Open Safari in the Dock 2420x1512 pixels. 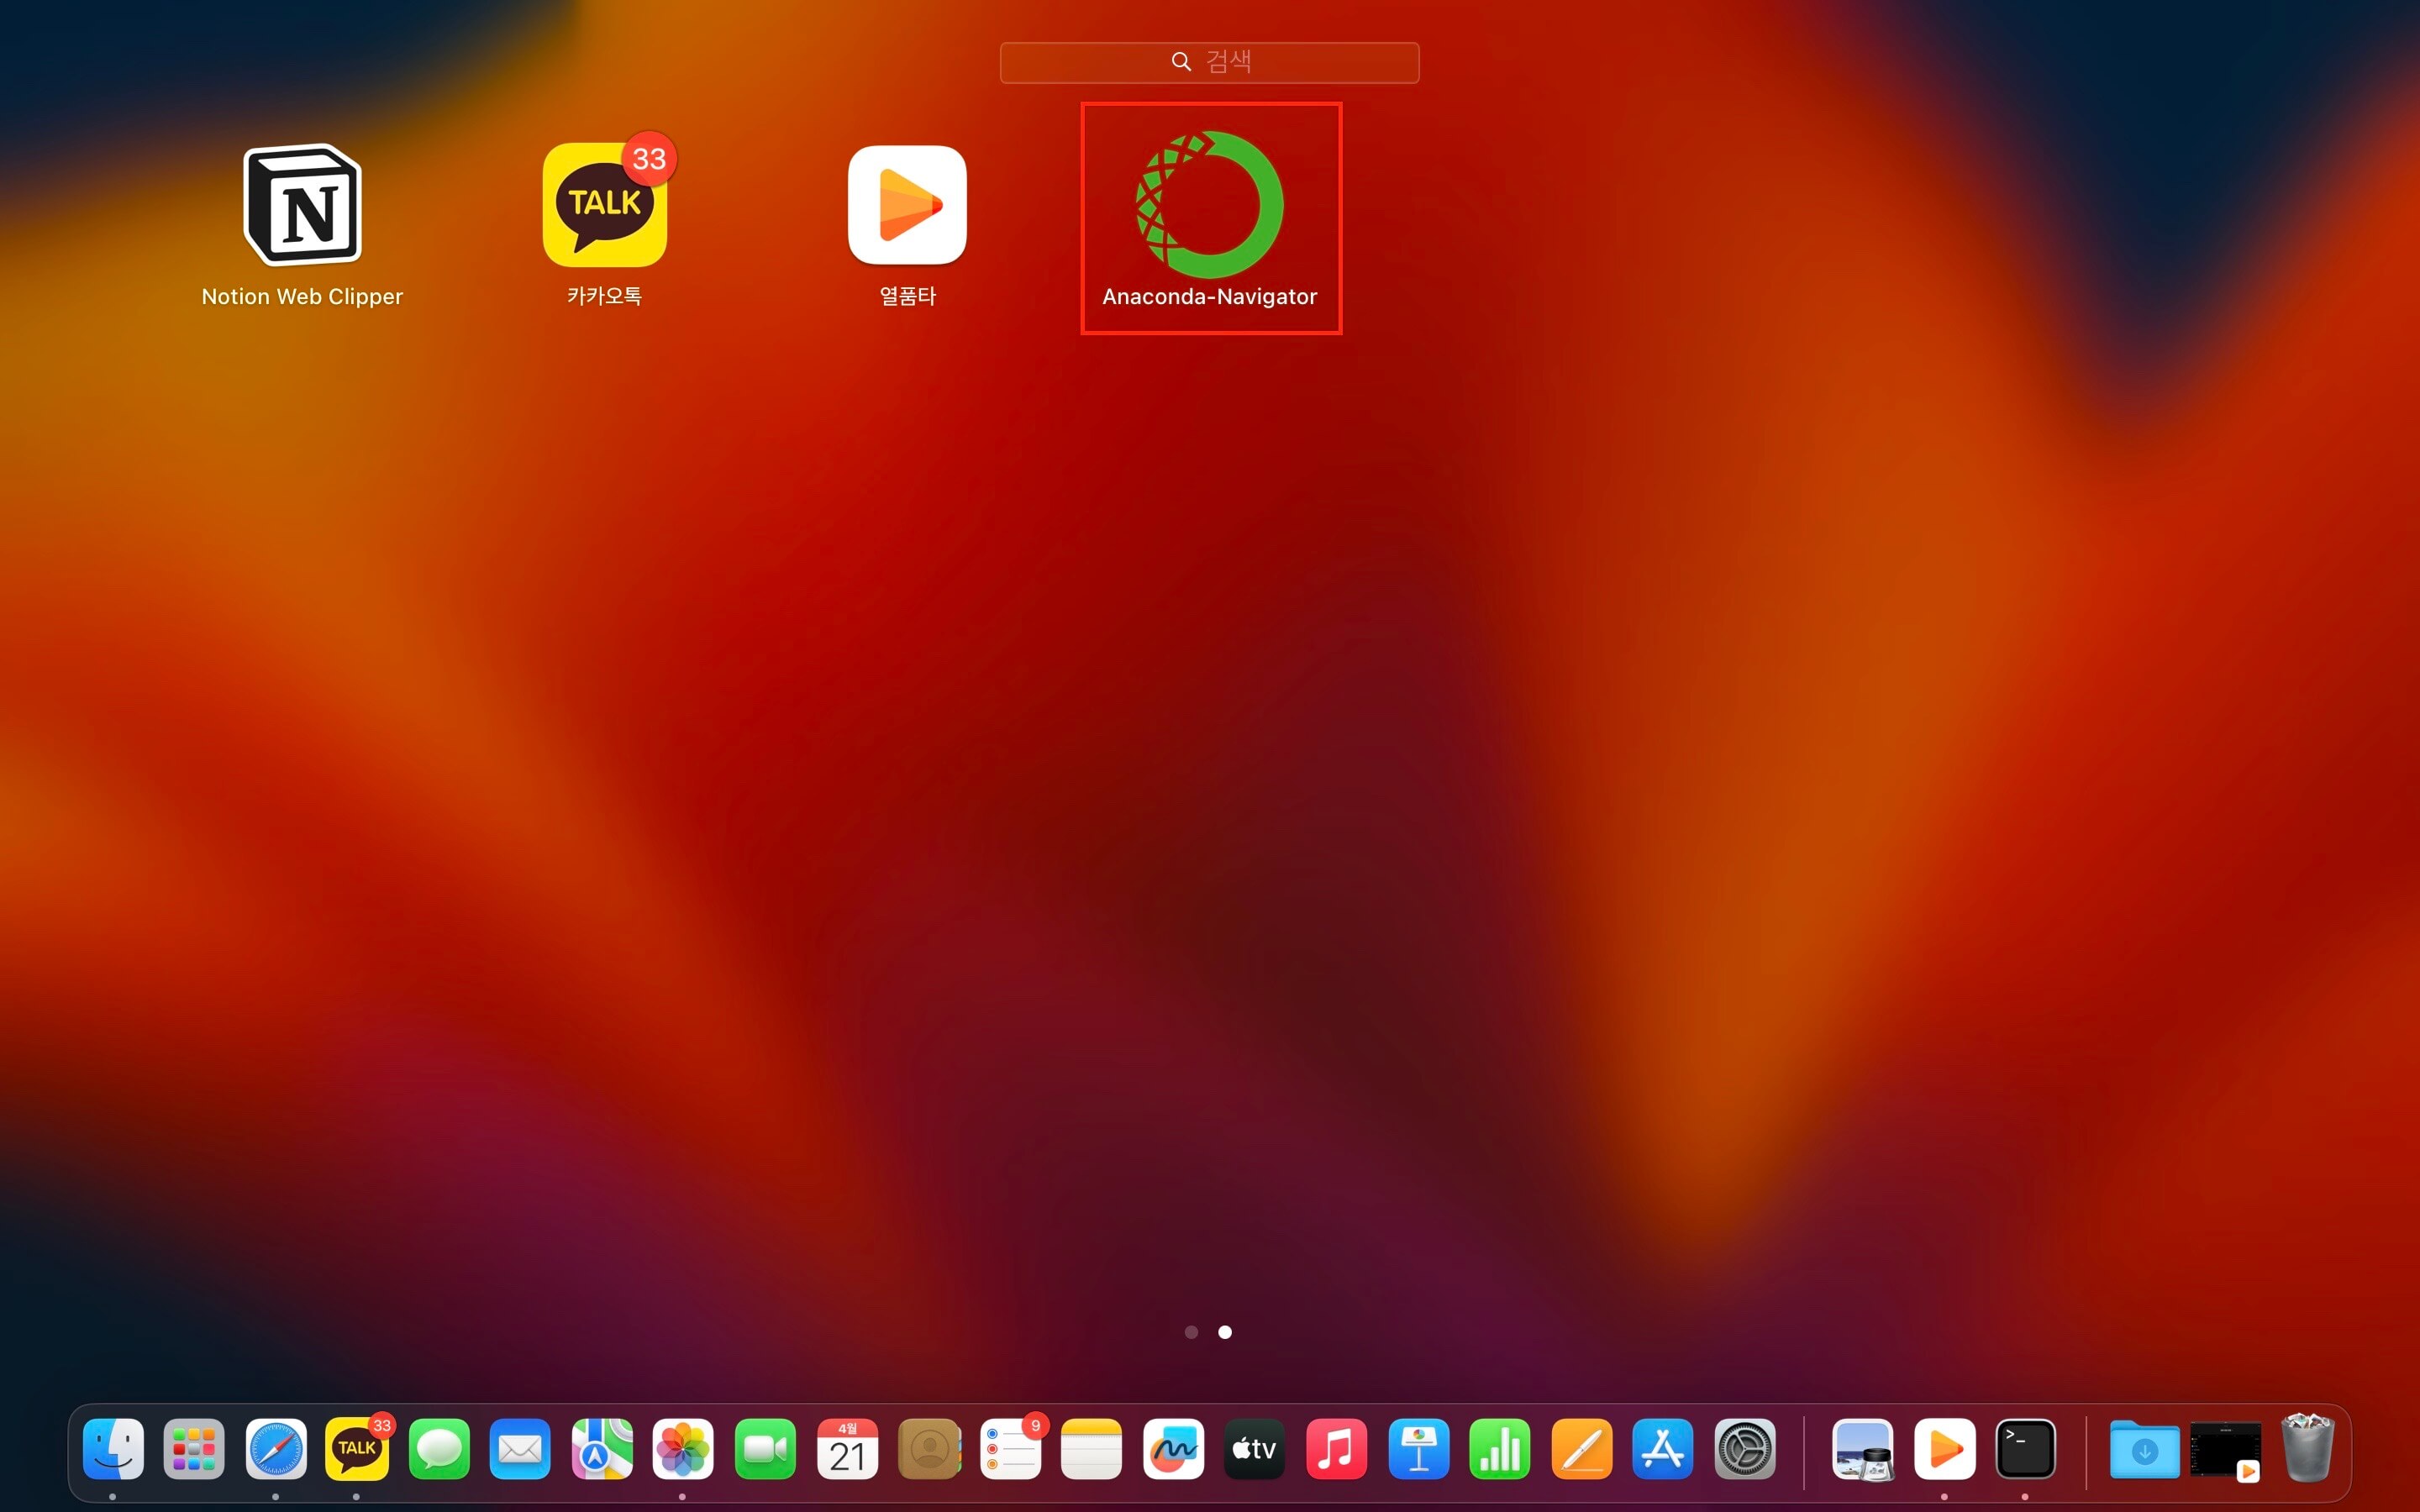pos(276,1448)
